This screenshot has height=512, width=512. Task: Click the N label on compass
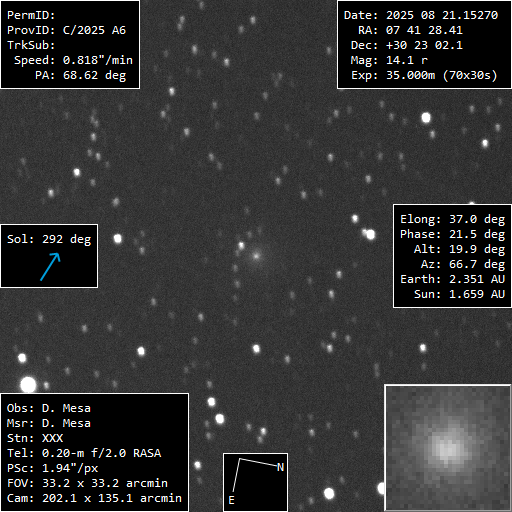280,467
